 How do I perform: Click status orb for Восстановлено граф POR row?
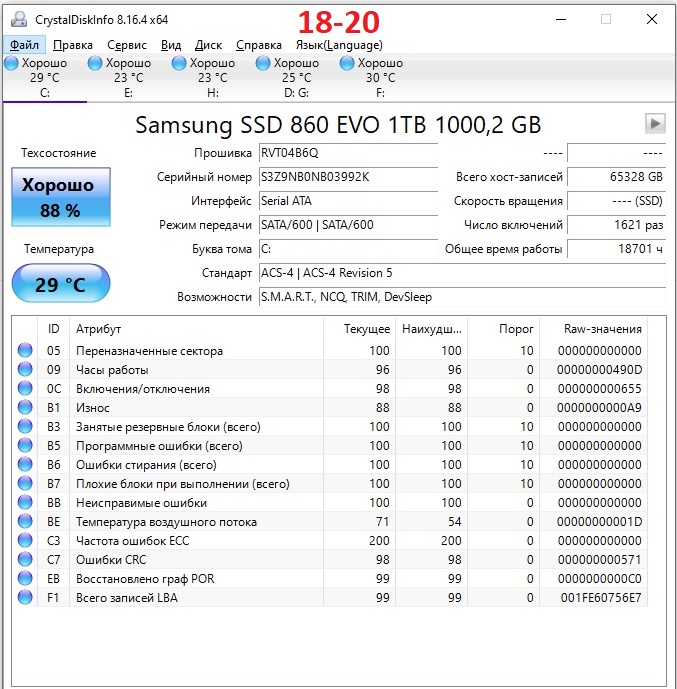coord(25,578)
